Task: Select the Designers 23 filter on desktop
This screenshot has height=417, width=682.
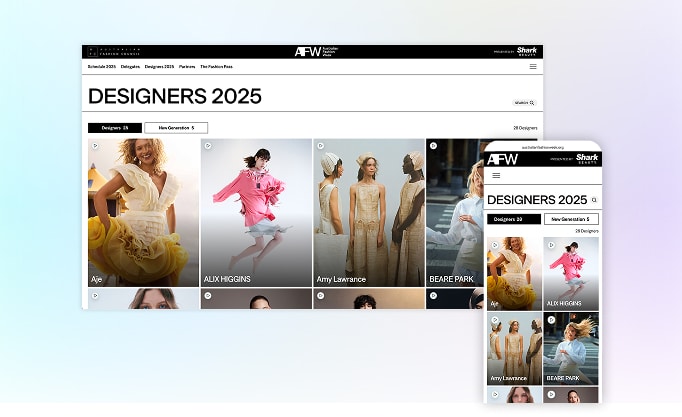Action: click(114, 128)
